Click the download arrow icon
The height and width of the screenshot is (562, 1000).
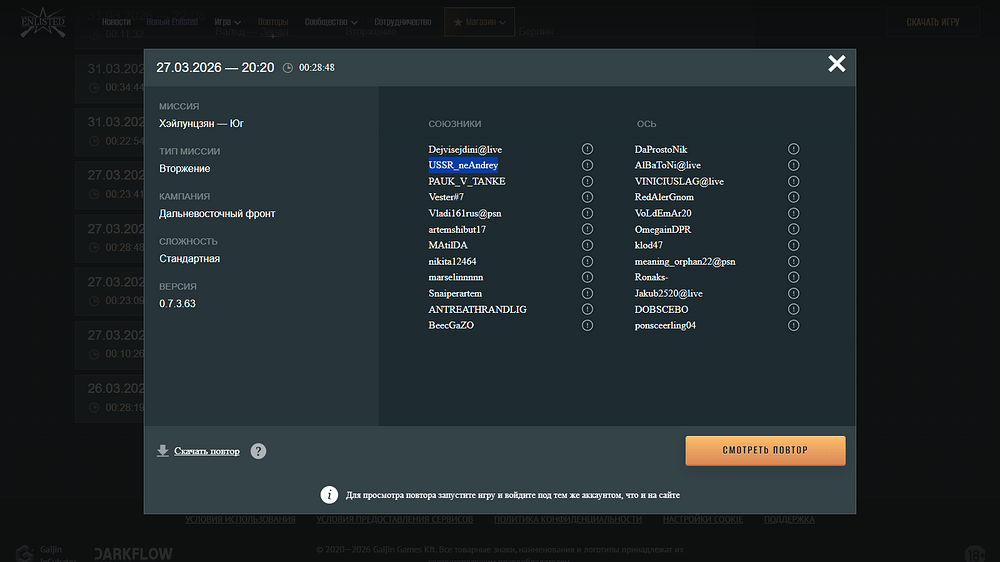(x=163, y=451)
